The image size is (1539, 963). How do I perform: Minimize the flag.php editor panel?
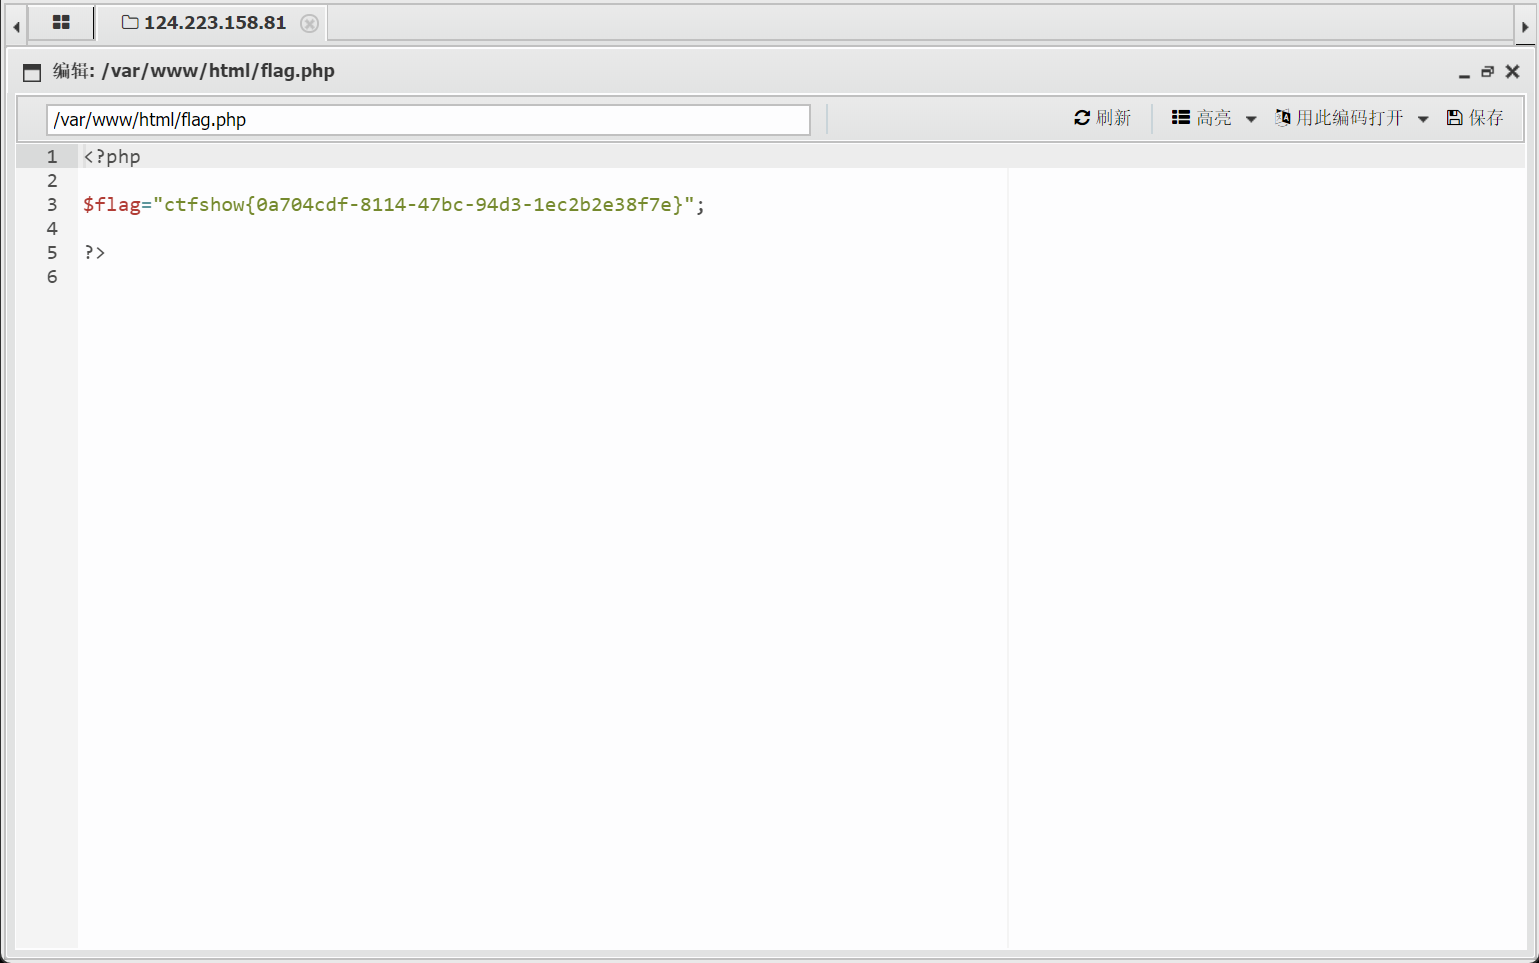(x=1464, y=73)
